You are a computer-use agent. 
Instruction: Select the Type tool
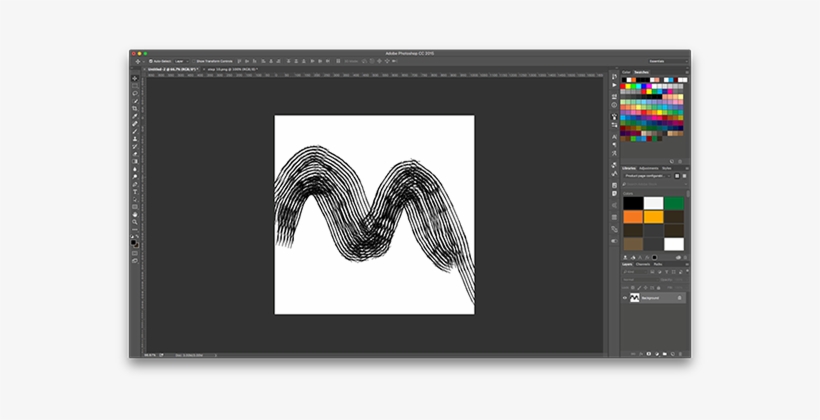[x=135, y=191]
